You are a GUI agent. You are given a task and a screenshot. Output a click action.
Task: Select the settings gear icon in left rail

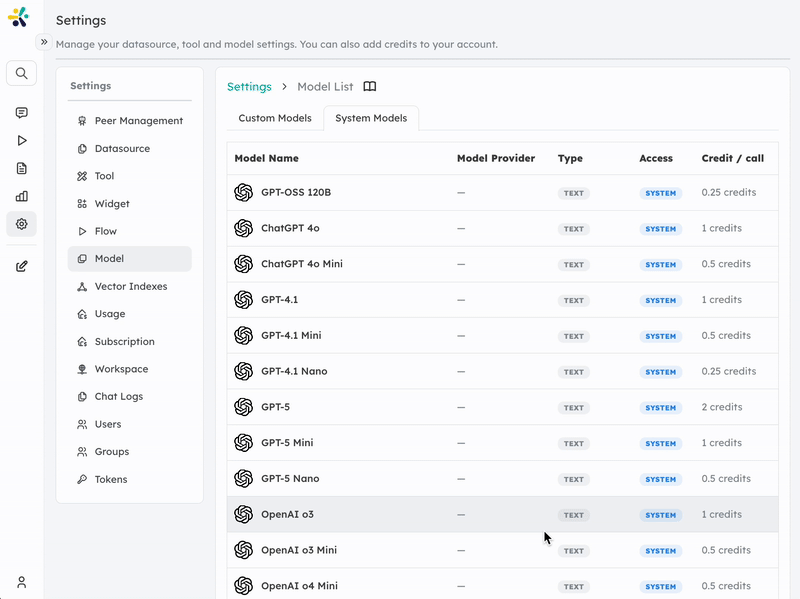pyautogui.click(x=21, y=223)
